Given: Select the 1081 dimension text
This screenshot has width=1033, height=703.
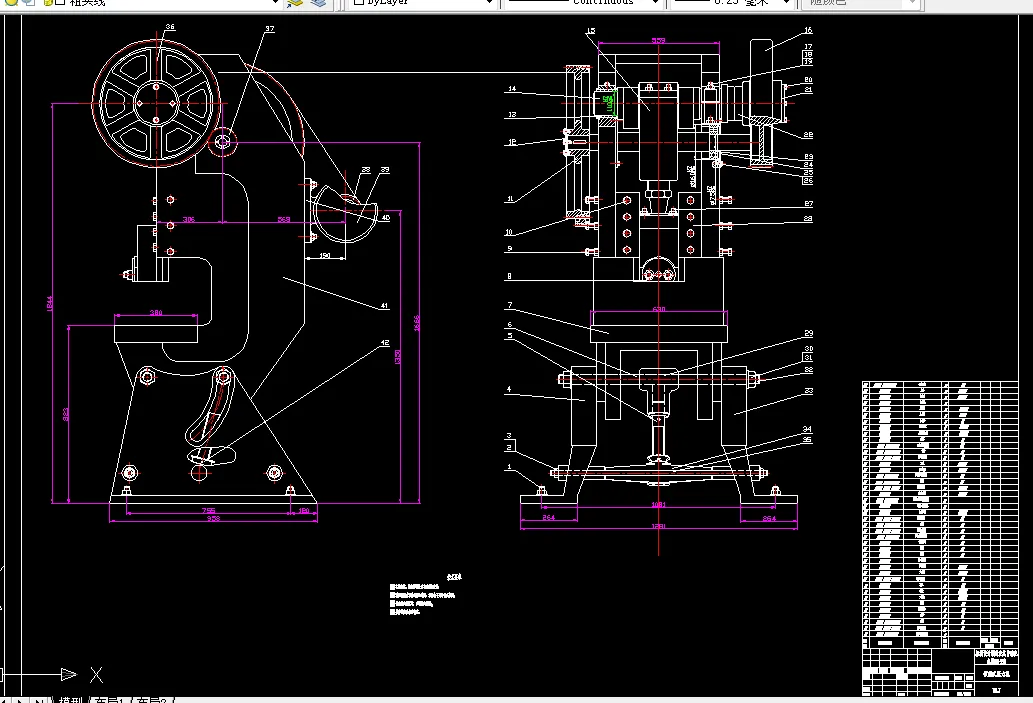Looking at the screenshot, I should pyautogui.click(x=659, y=505).
